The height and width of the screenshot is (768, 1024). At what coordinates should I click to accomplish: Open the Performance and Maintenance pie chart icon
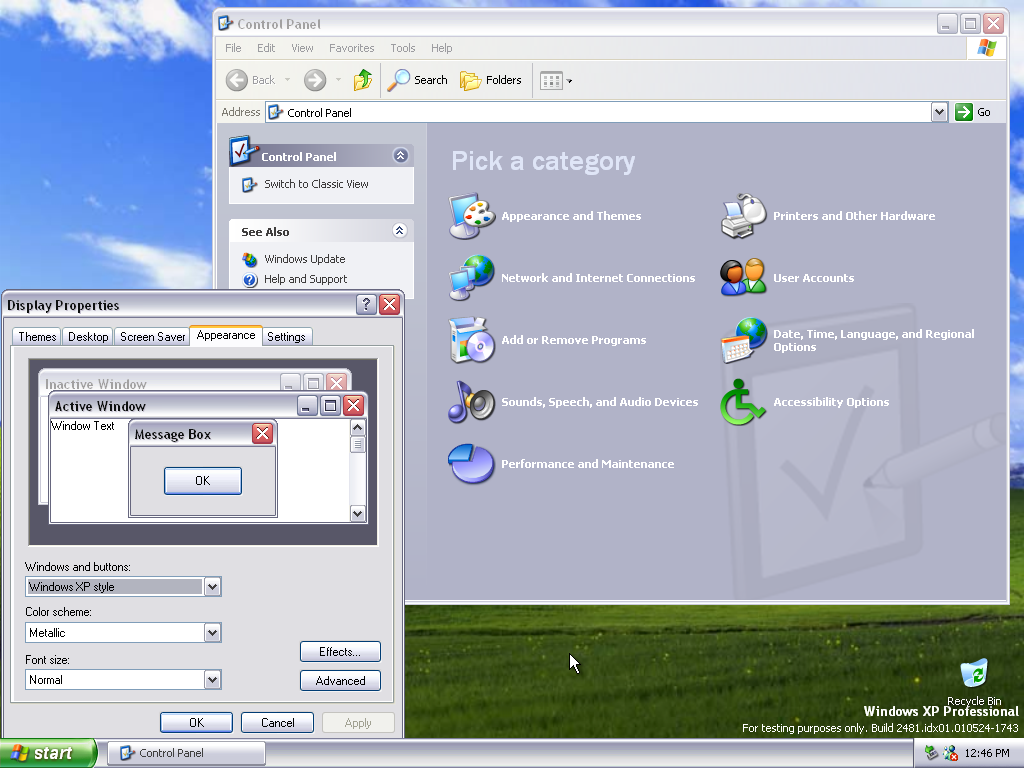[471, 464]
